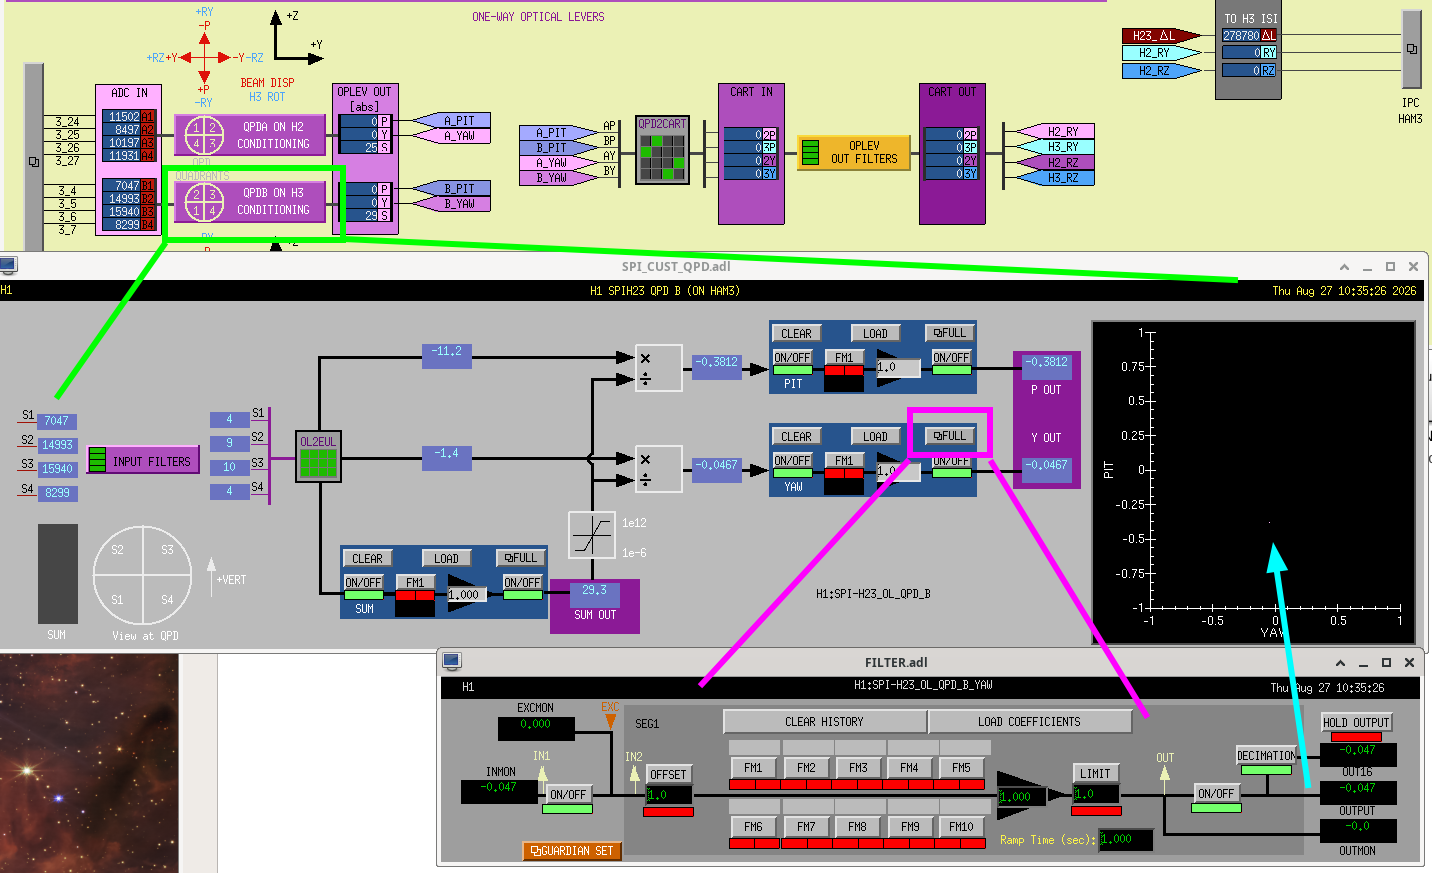The width and height of the screenshot is (1432, 873).
Task: Click the PIT gain field showing 1.0
Action: pyautogui.click(x=898, y=367)
